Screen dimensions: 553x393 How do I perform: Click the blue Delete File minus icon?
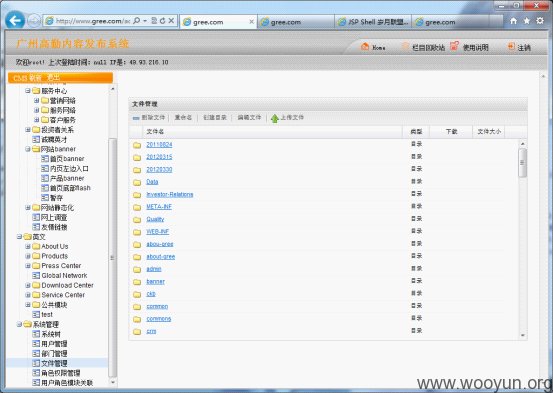click(x=136, y=118)
